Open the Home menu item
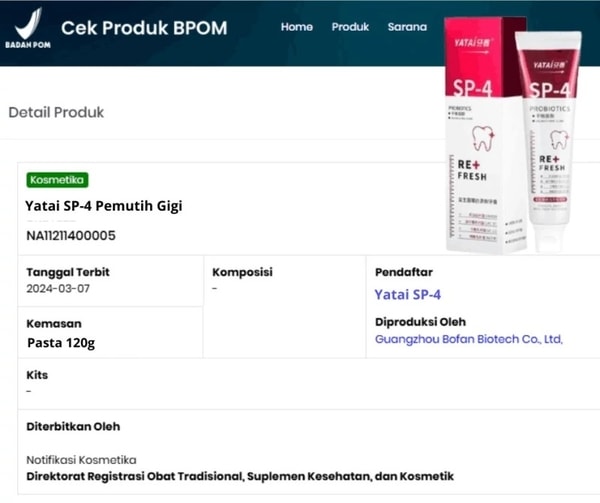The height and width of the screenshot is (503, 600). click(297, 27)
